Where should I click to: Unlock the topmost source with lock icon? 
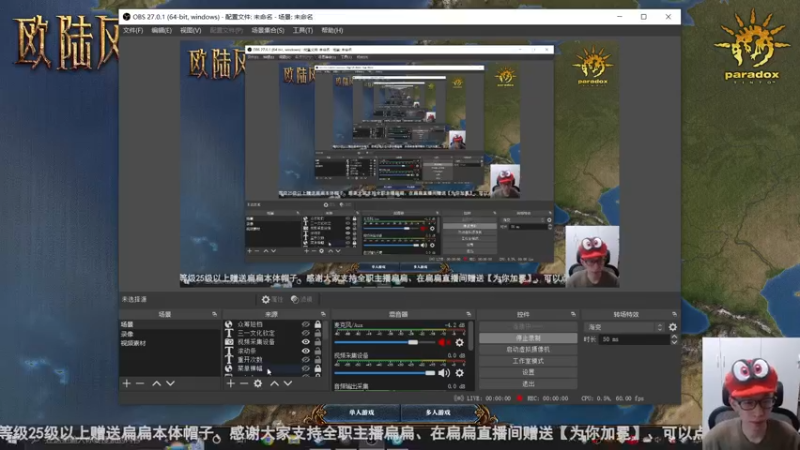click(x=318, y=324)
